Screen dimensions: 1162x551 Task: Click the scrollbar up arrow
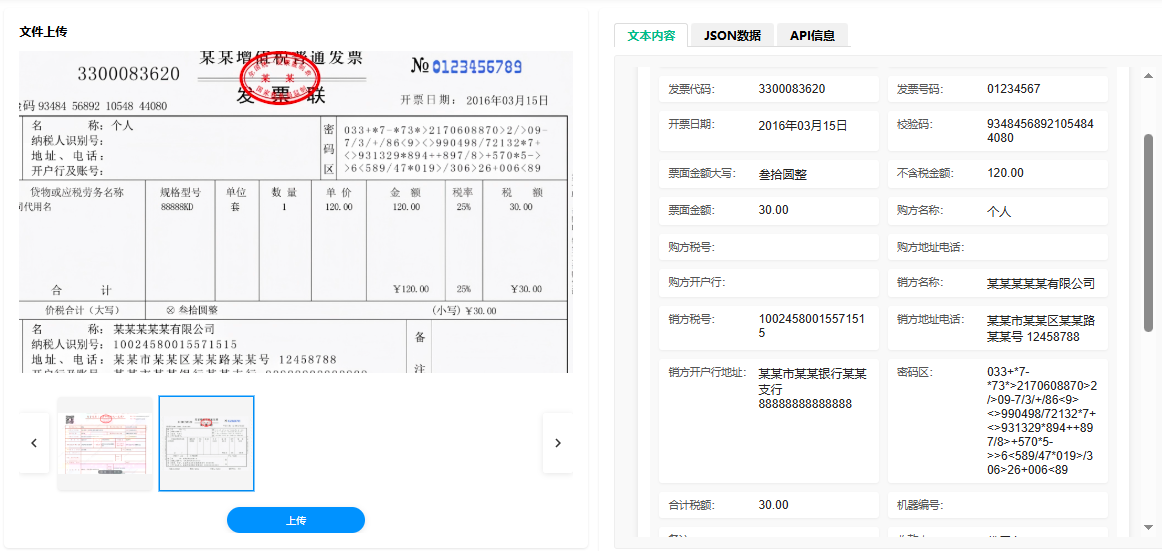[x=1149, y=76]
